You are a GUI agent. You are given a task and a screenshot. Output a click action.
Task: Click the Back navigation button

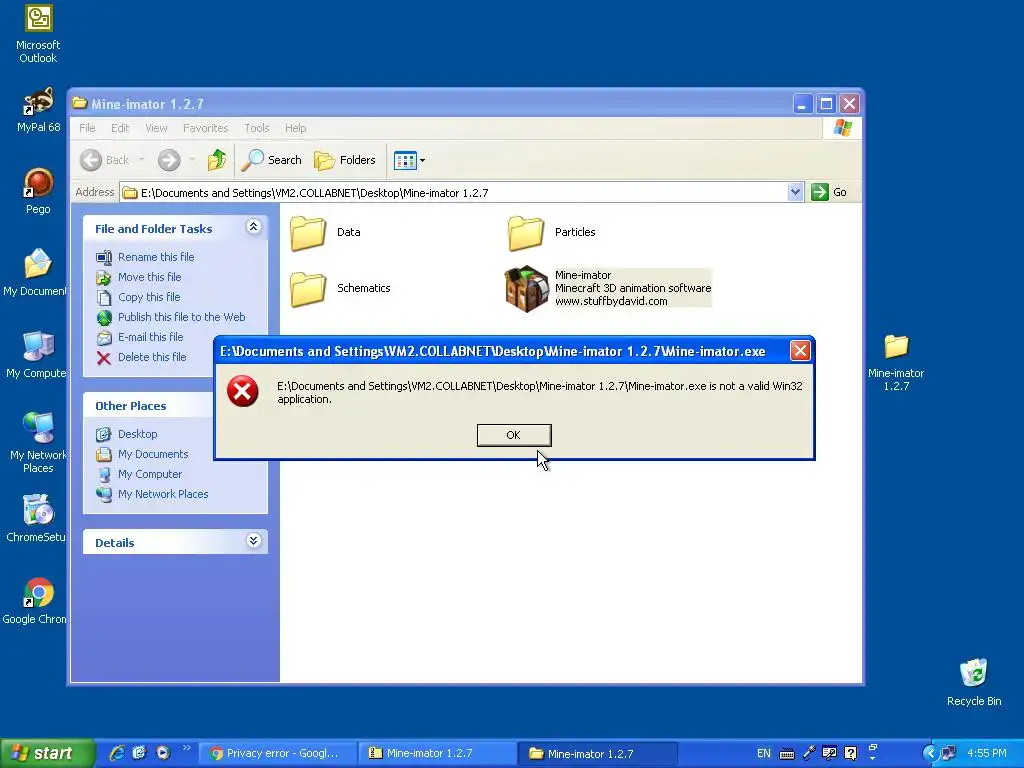[x=104, y=160]
